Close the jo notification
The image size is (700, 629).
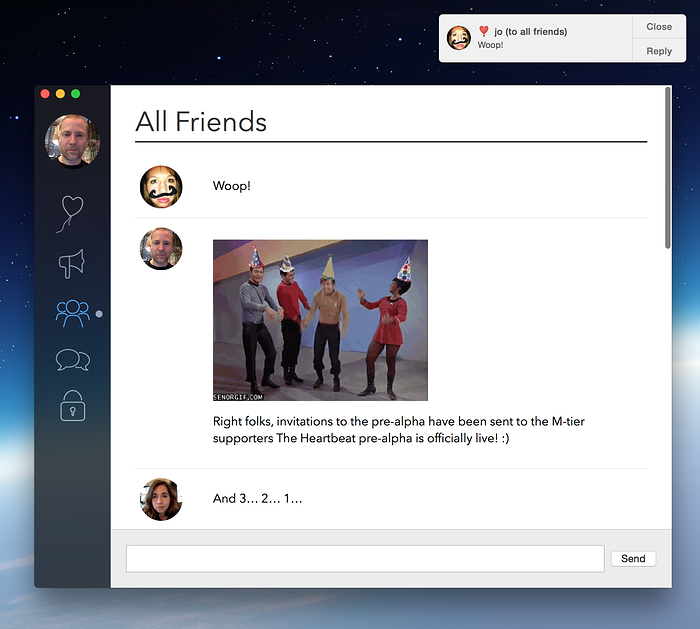(x=659, y=27)
